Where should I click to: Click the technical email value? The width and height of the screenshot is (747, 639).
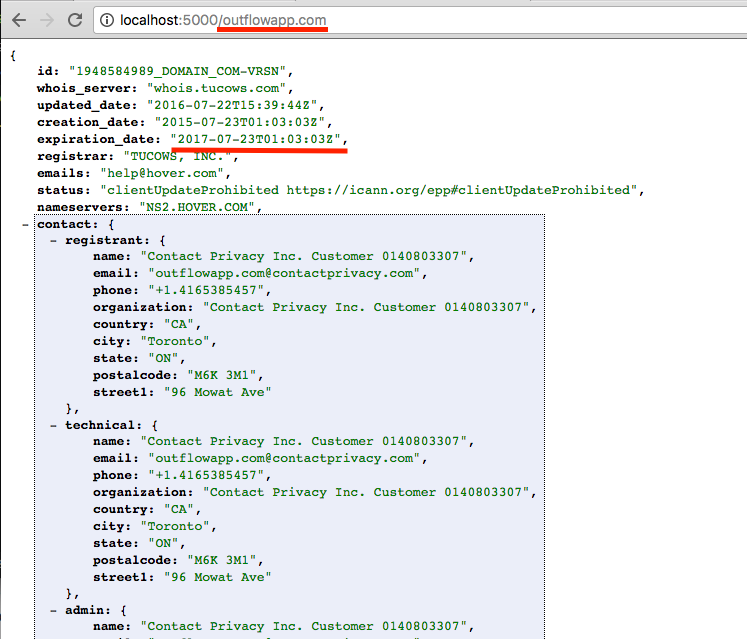pos(284,458)
